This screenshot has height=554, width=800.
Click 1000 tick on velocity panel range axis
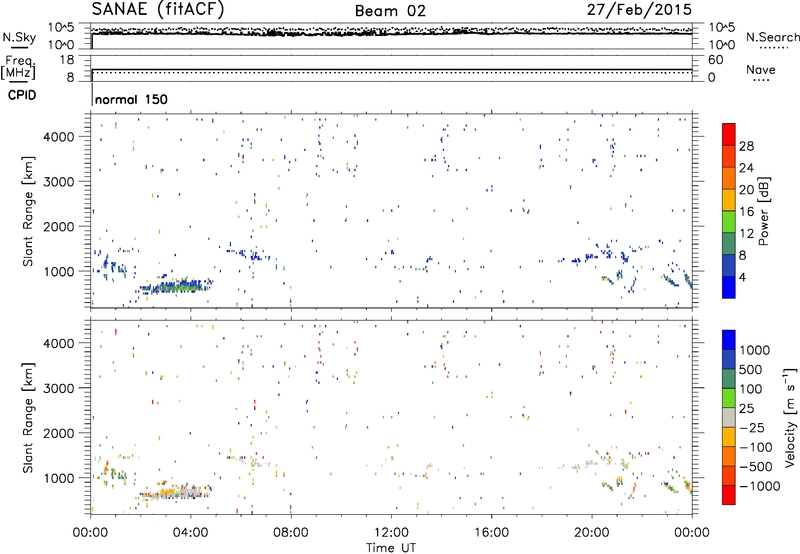click(58, 477)
